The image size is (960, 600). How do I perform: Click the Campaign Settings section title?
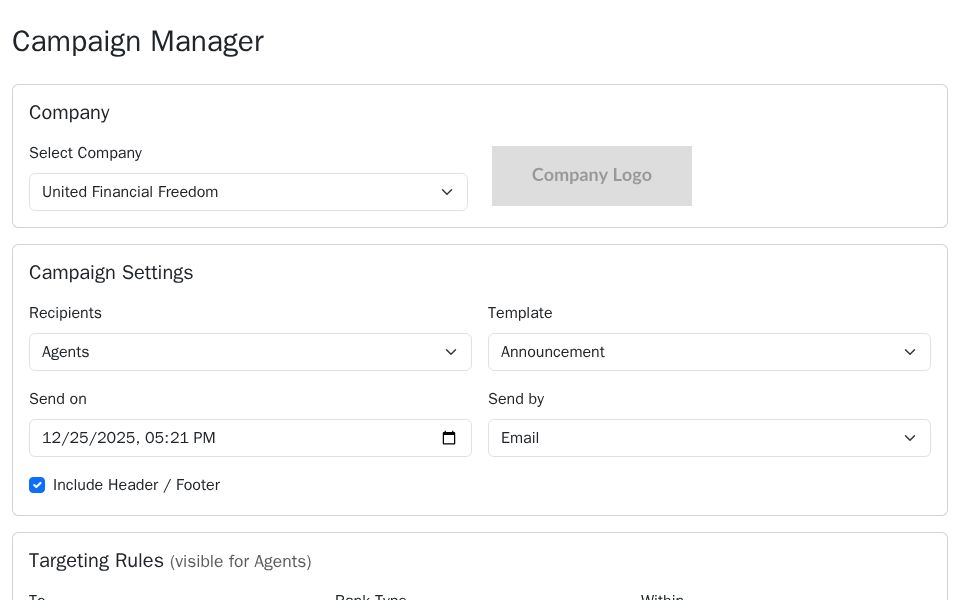111,272
